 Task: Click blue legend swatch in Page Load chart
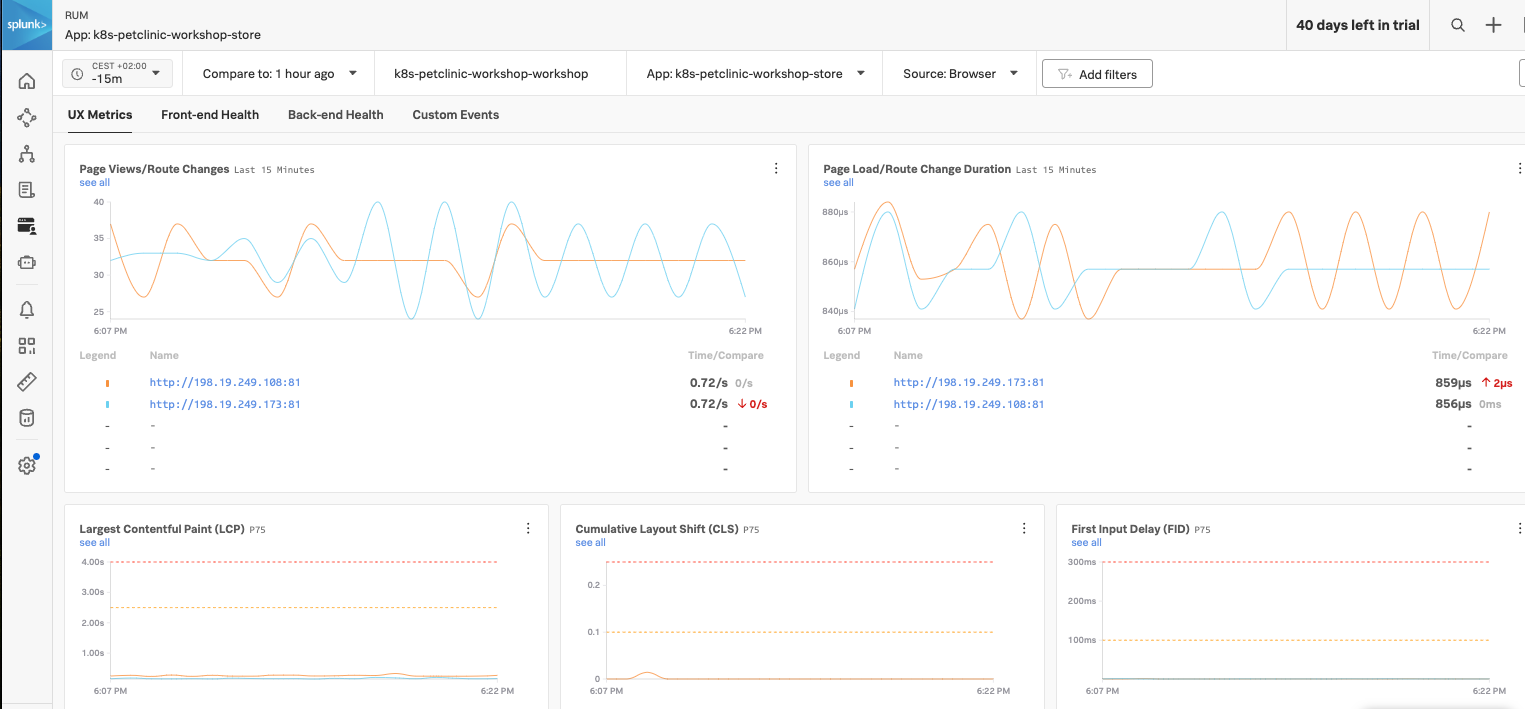coord(851,405)
